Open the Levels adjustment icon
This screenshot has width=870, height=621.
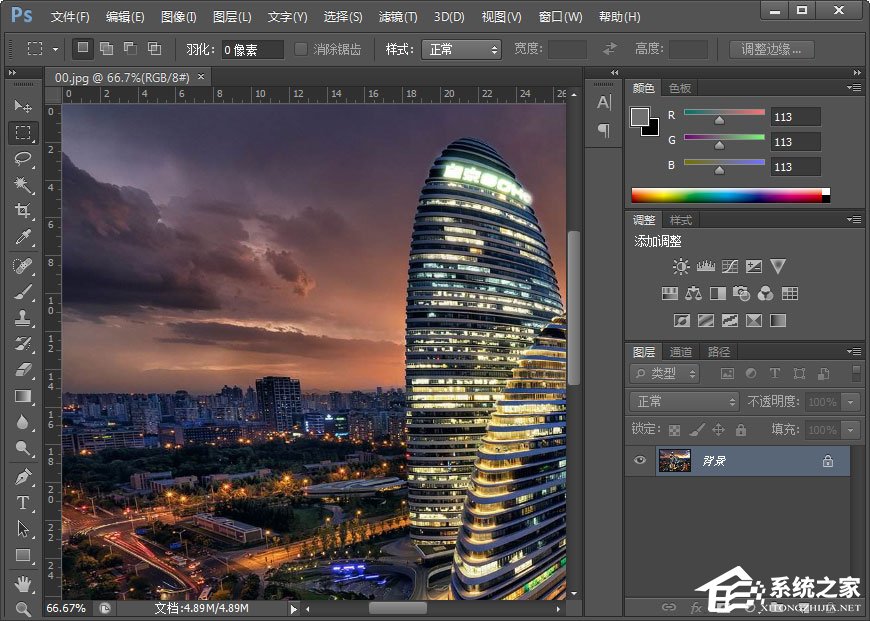[706, 266]
